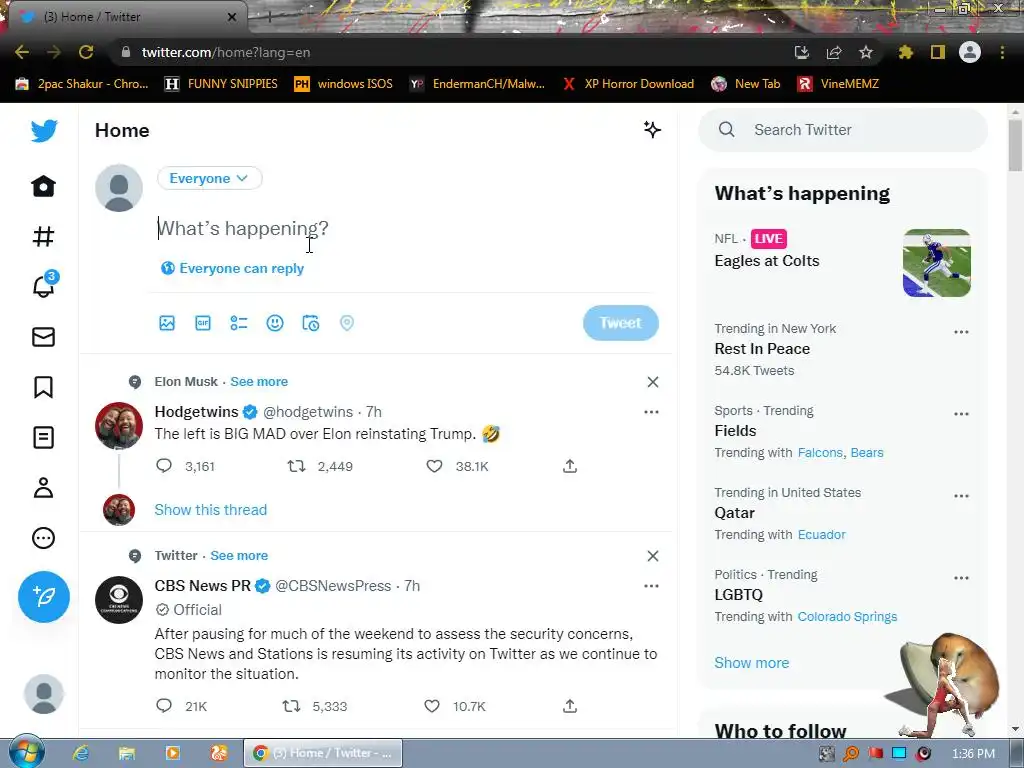
Task: Dismiss the Twitter topic suggestion
Action: 652,556
